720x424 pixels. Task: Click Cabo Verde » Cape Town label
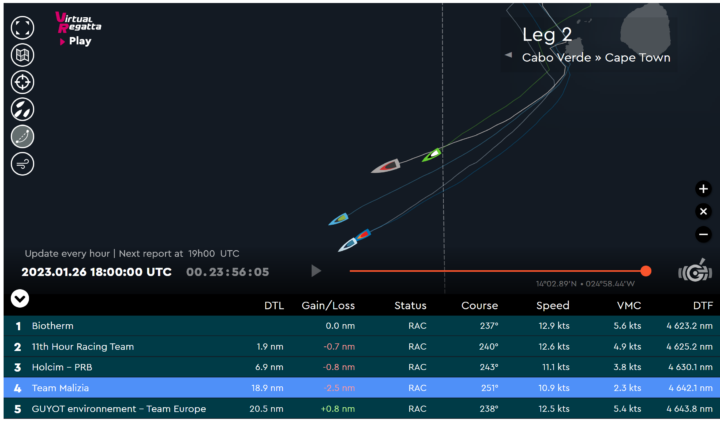(x=596, y=58)
